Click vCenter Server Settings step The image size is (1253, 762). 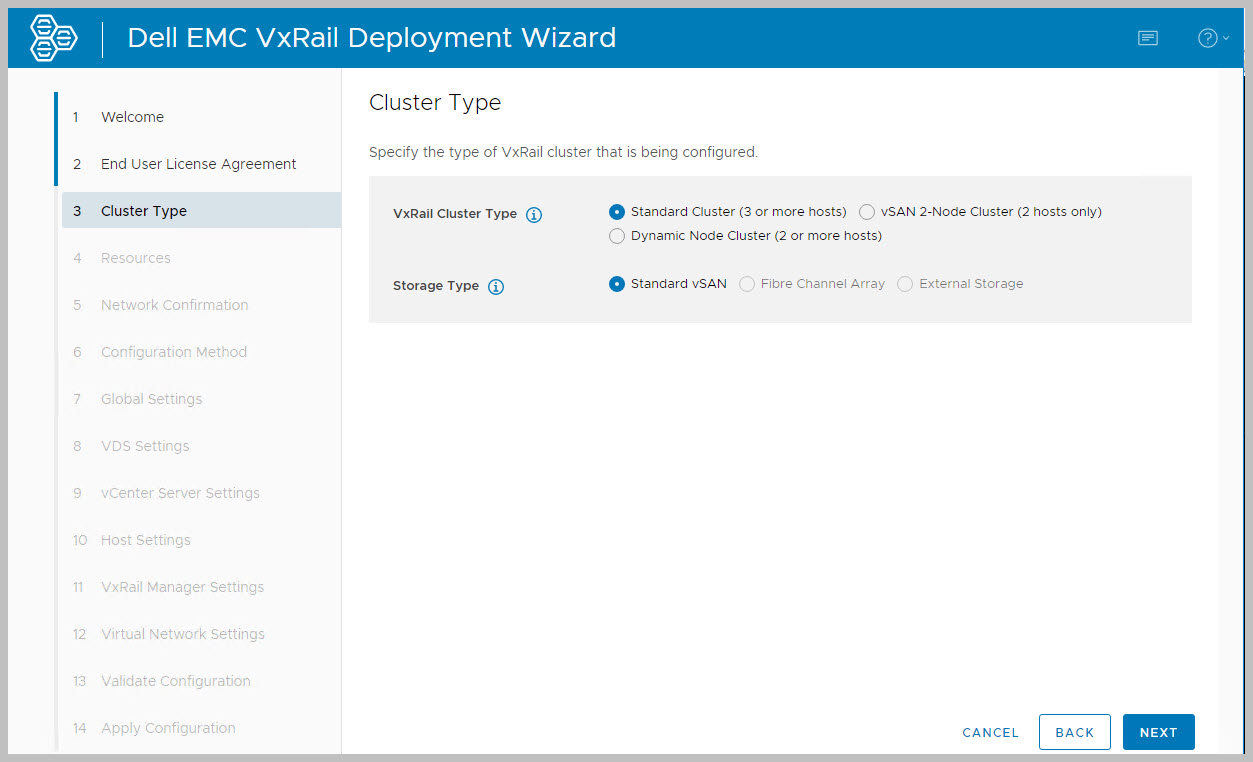[x=180, y=493]
